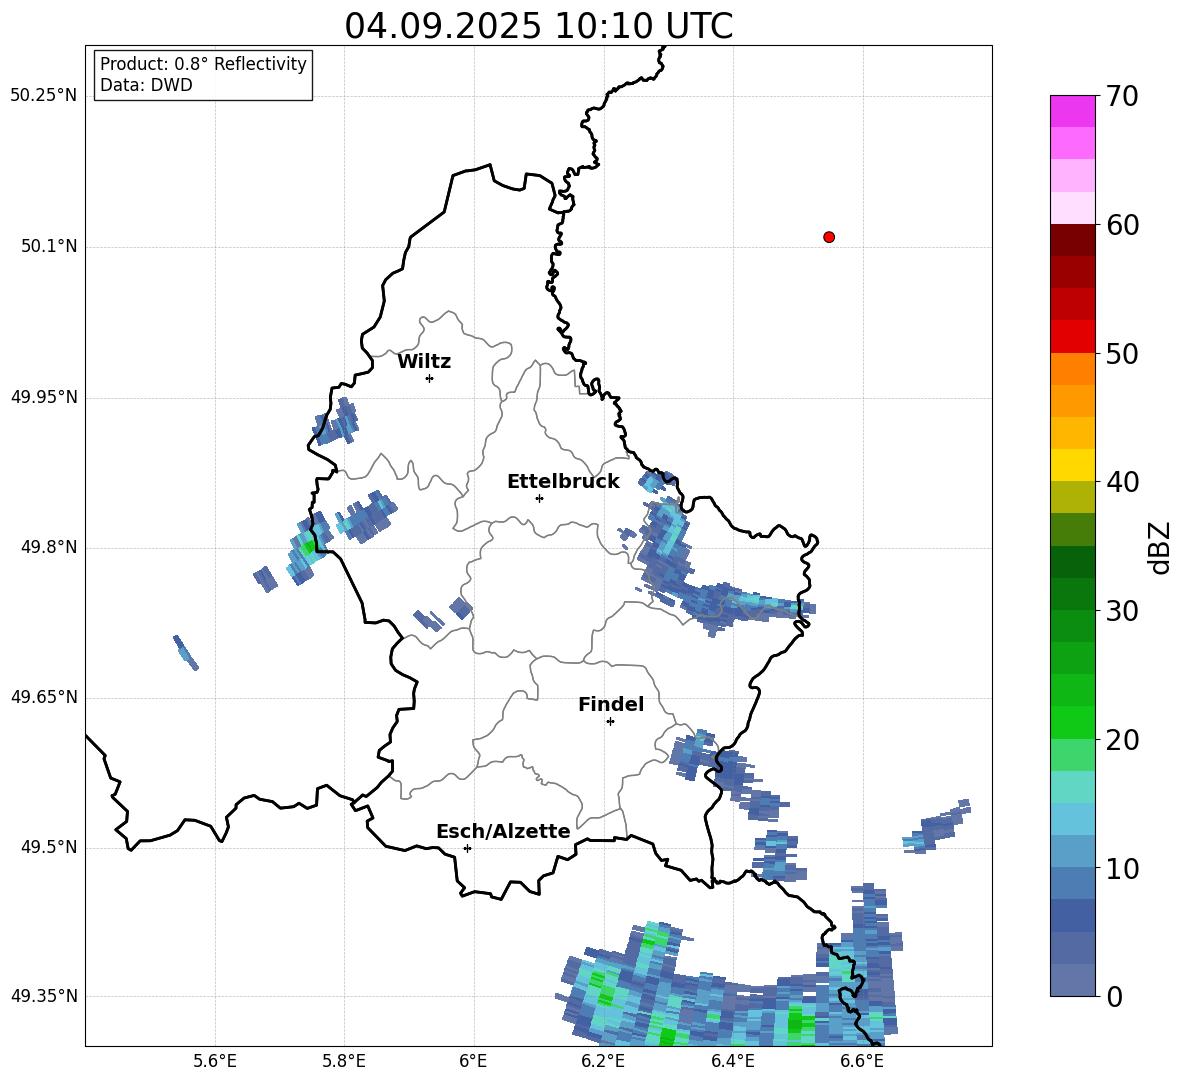Viewport: 1184px width, 1081px height.
Task: Click the 10 tick label on colorbar
Action: [x=1122, y=868]
